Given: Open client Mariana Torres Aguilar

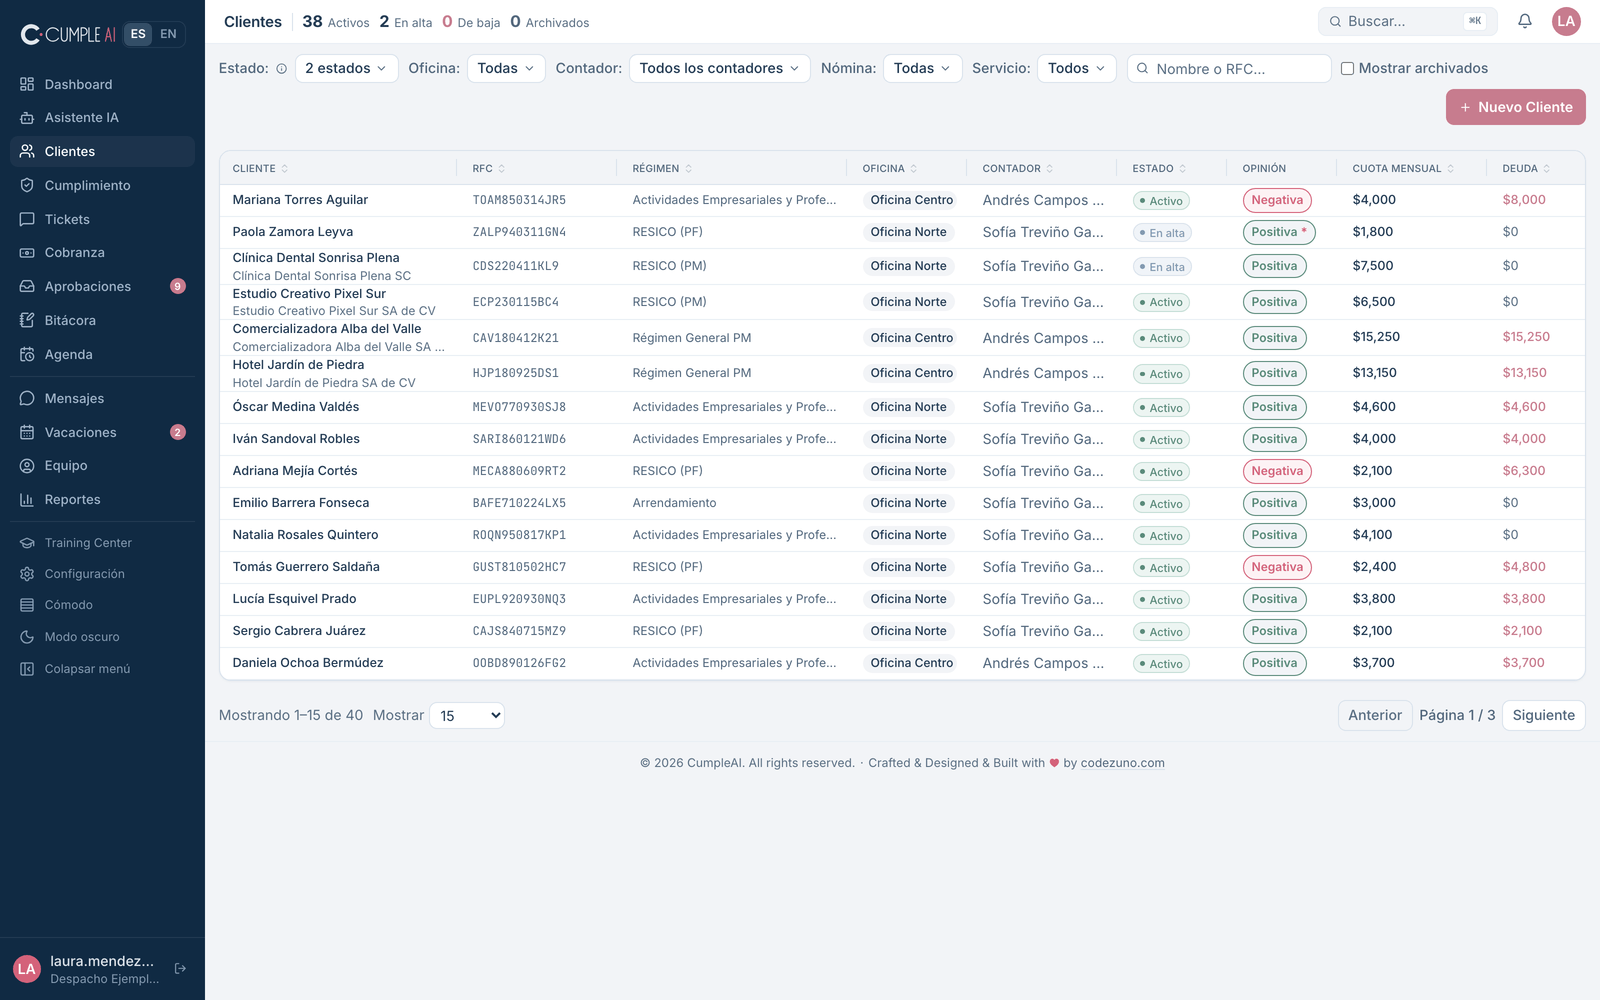Looking at the screenshot, I should point(300,200).
